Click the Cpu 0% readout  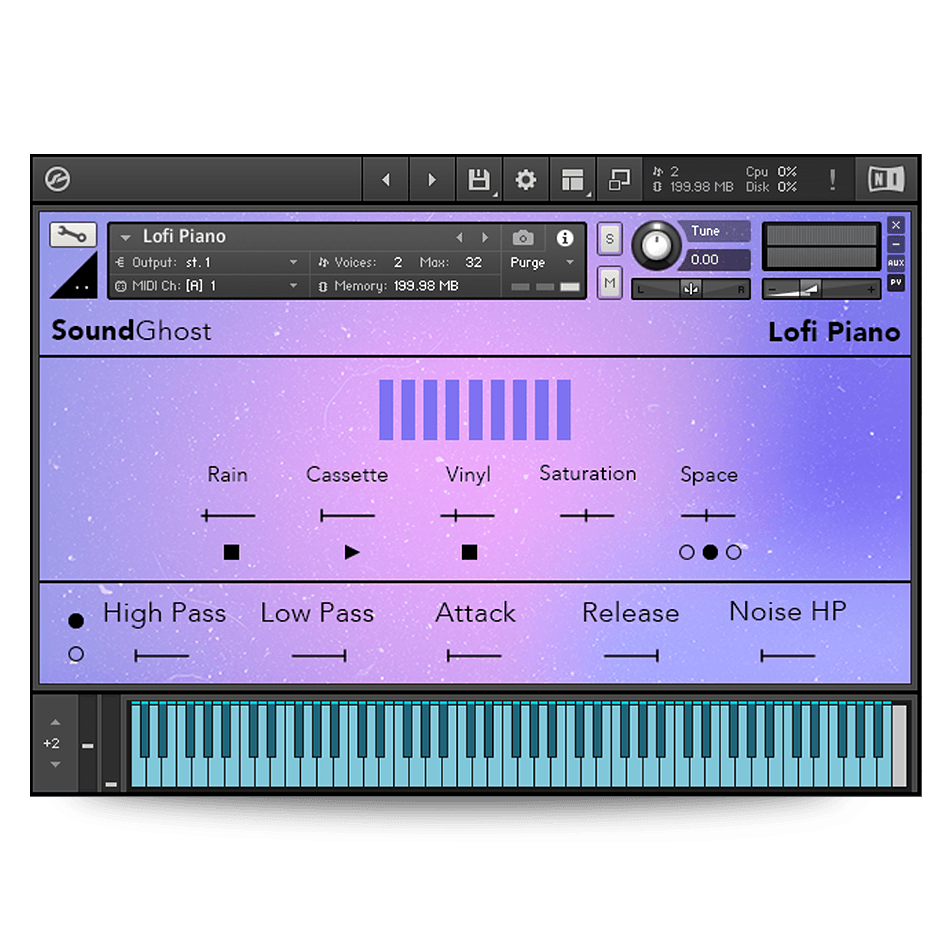[771, 172]
